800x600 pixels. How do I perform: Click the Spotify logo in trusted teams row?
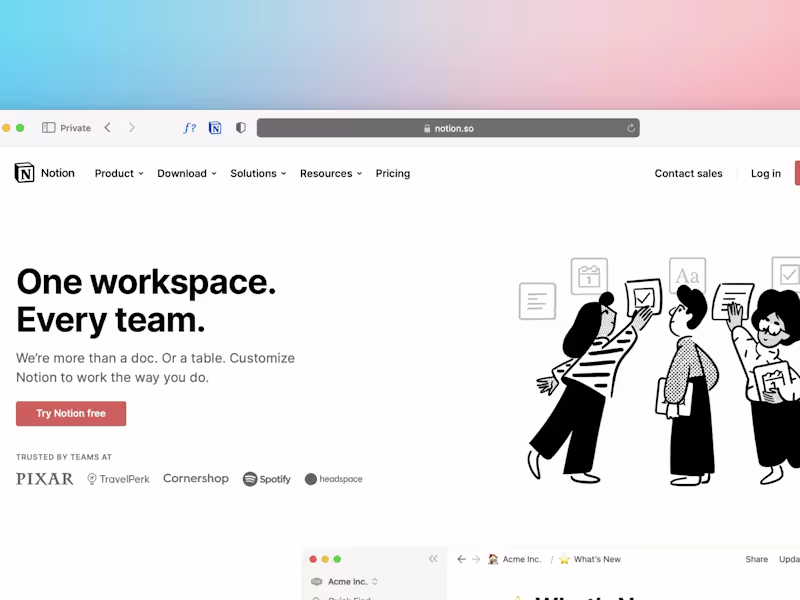pos(266,479)
